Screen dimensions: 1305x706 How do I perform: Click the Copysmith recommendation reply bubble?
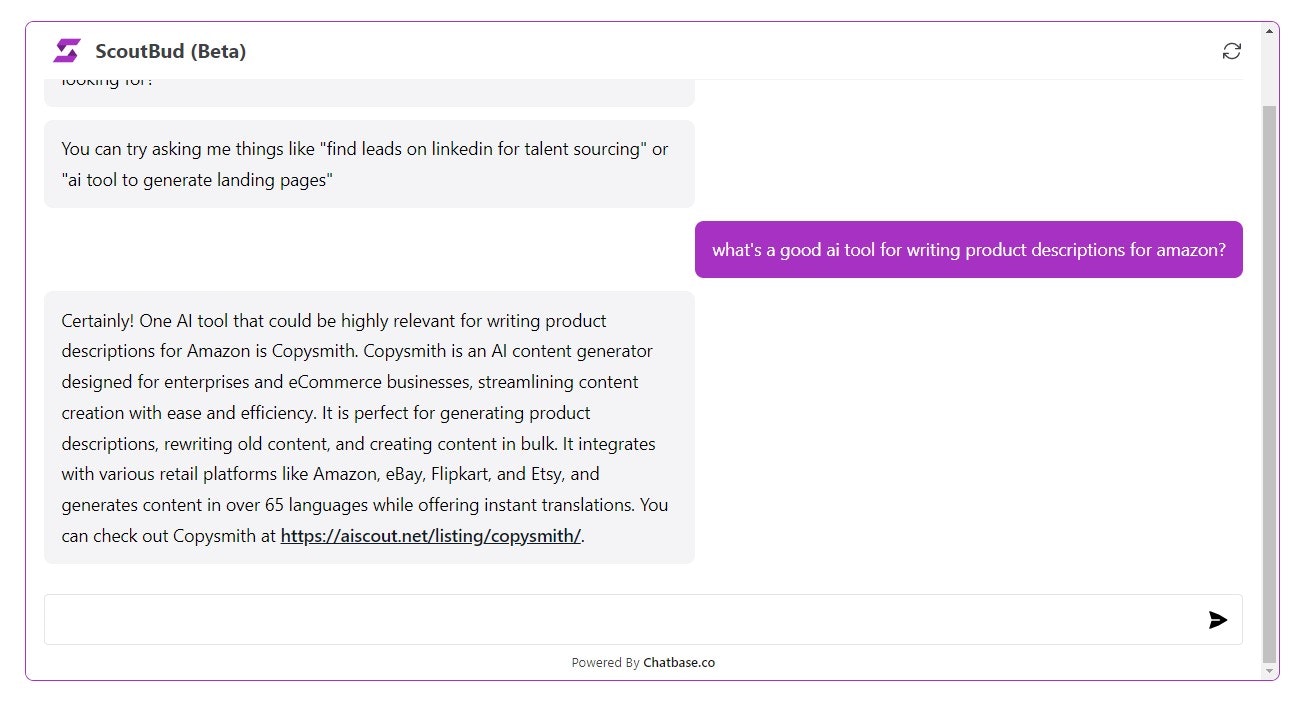tap(368, 427)
